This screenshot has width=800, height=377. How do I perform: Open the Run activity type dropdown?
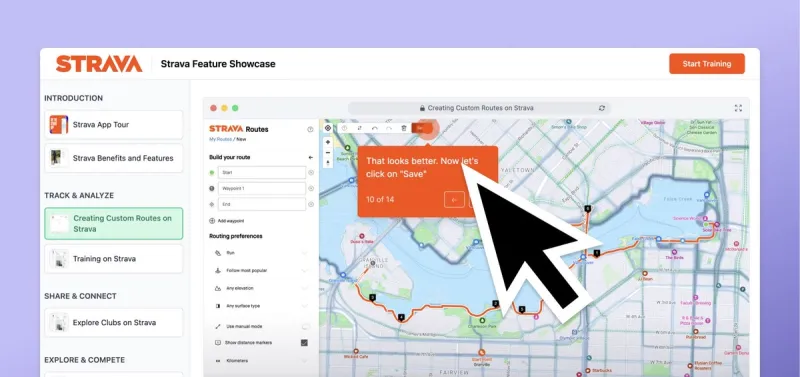point(261,253)
